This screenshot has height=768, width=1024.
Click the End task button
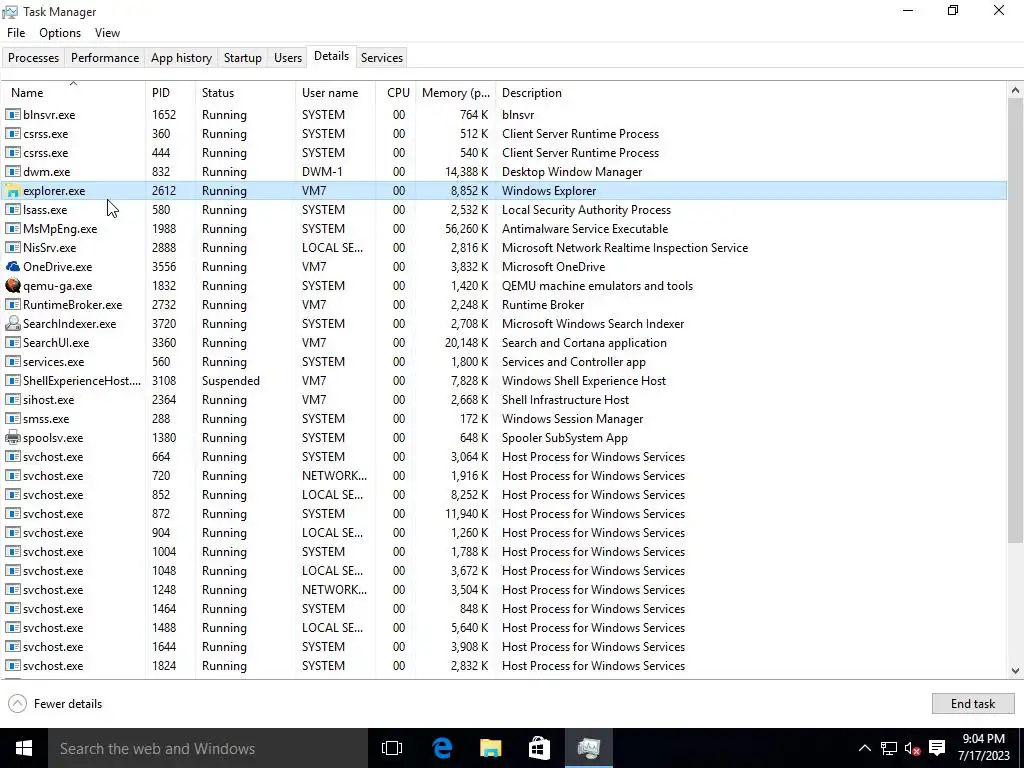pyautogui.click(x=972, y=703)
